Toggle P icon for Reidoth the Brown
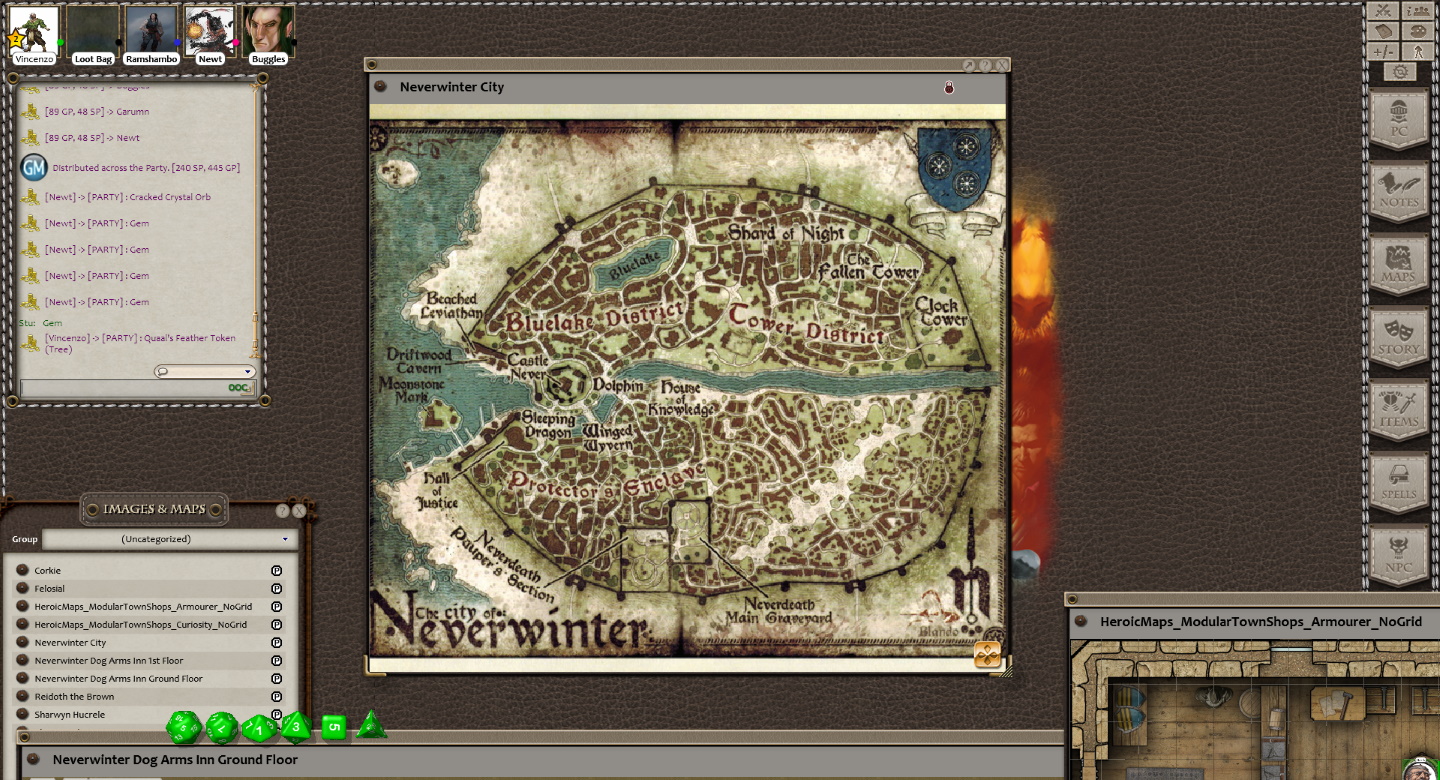The height and width of the screenshot is (780, 1440). [x=277, y=697]
